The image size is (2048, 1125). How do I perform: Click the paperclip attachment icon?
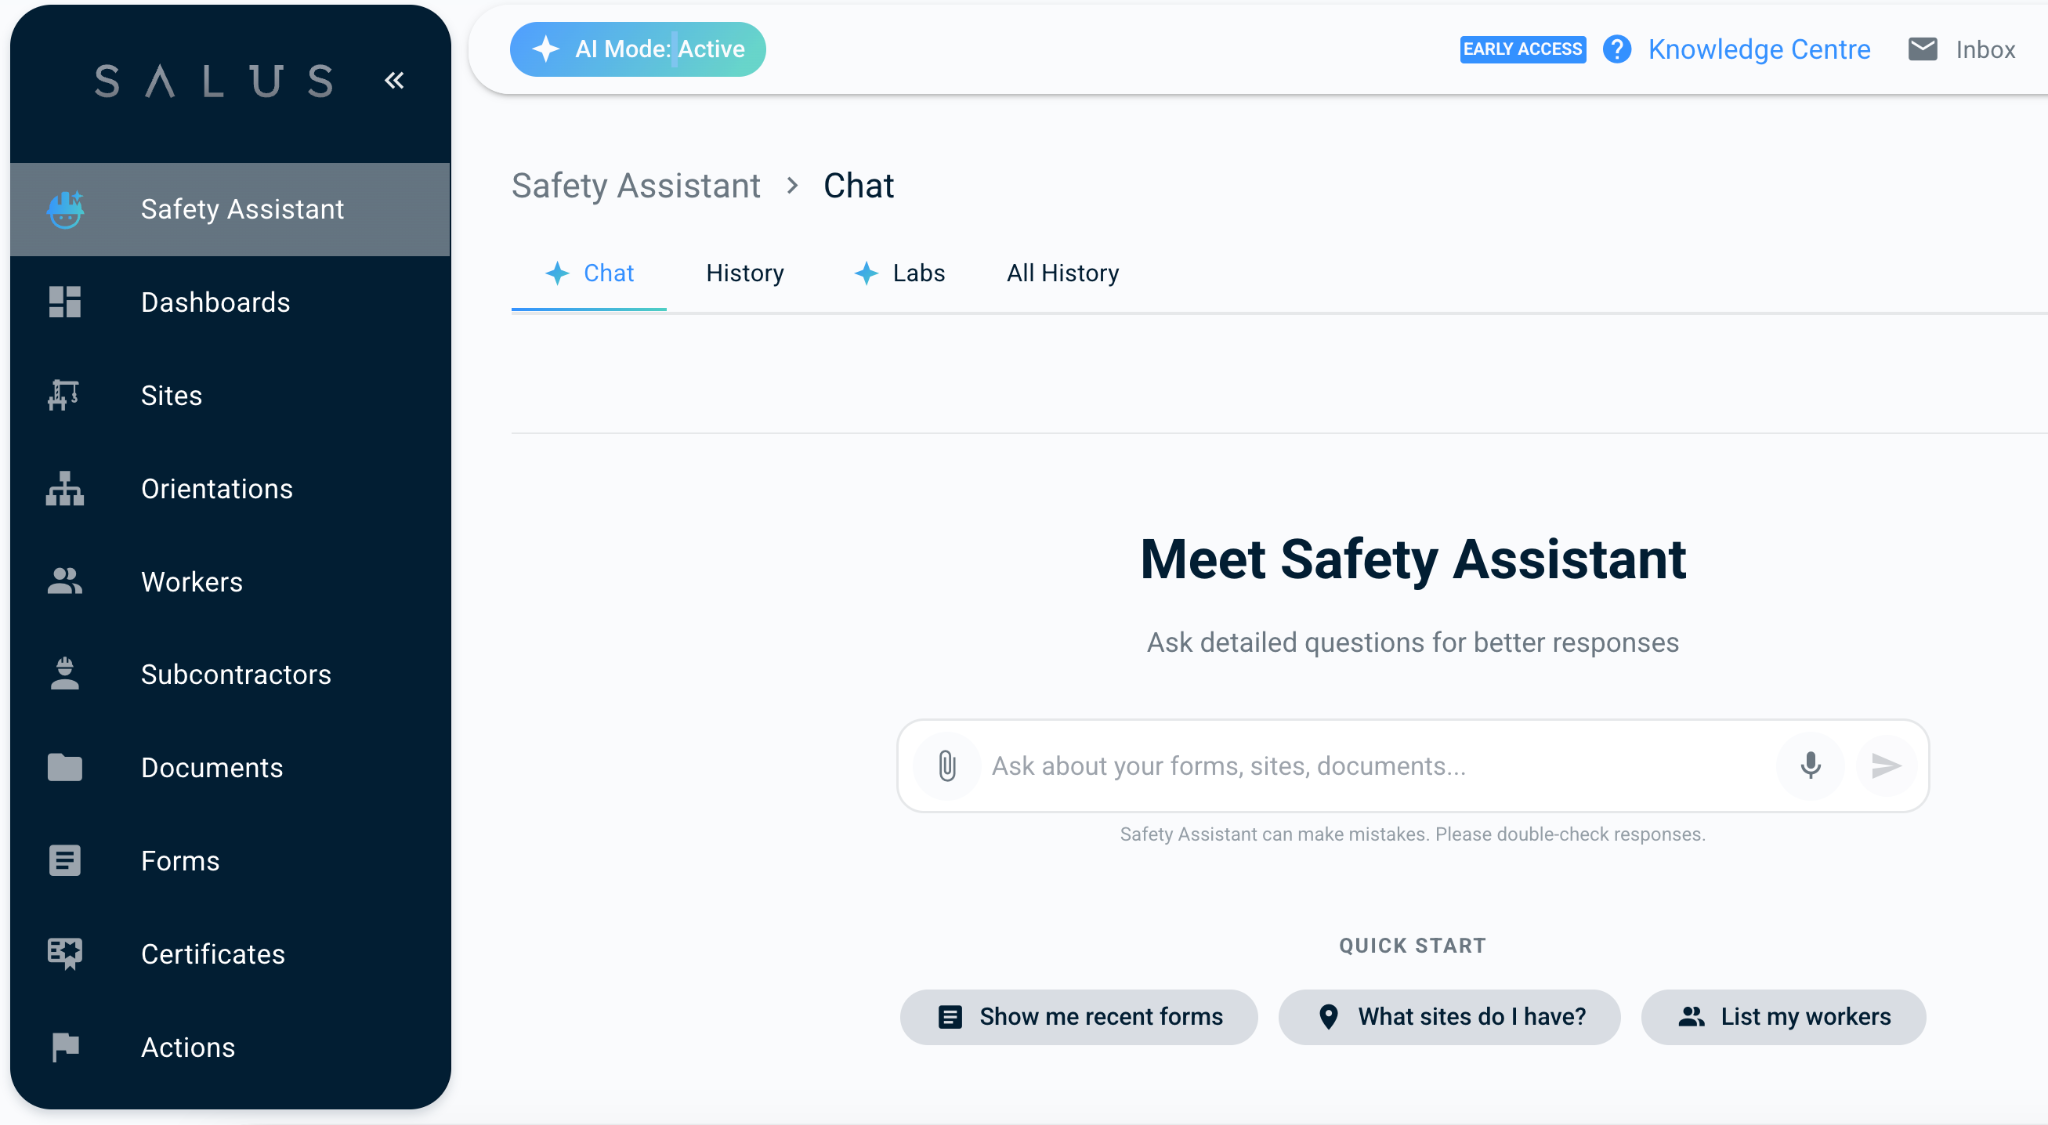pos(946,766)
